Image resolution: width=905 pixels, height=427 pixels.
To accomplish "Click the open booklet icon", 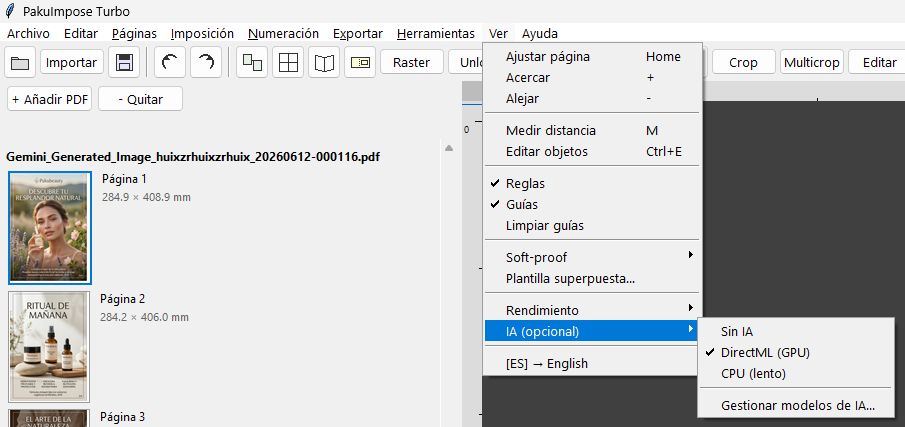I will (324, 62).
